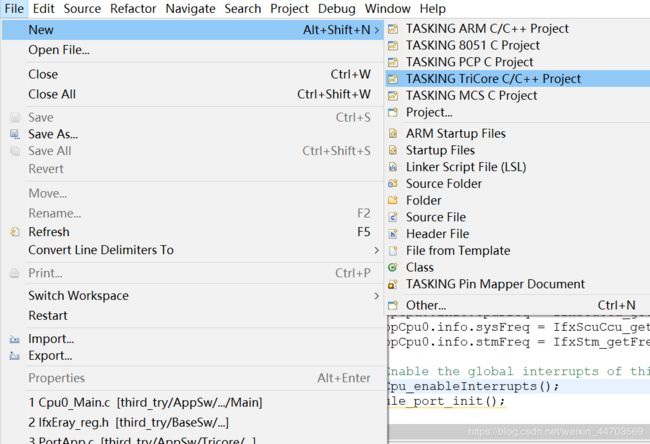Select Linker Script File (LSL) entry
This screenshot has height=444, width=650.
(518, 167)
